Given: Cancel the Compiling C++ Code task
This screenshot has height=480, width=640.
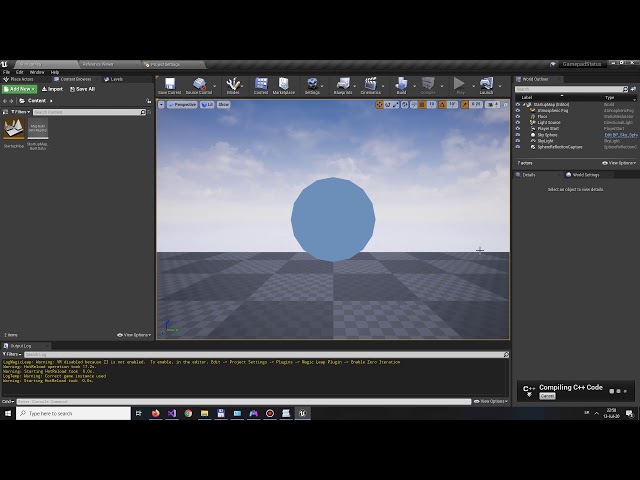Looking at the screenshot, I should pos(547,396).
